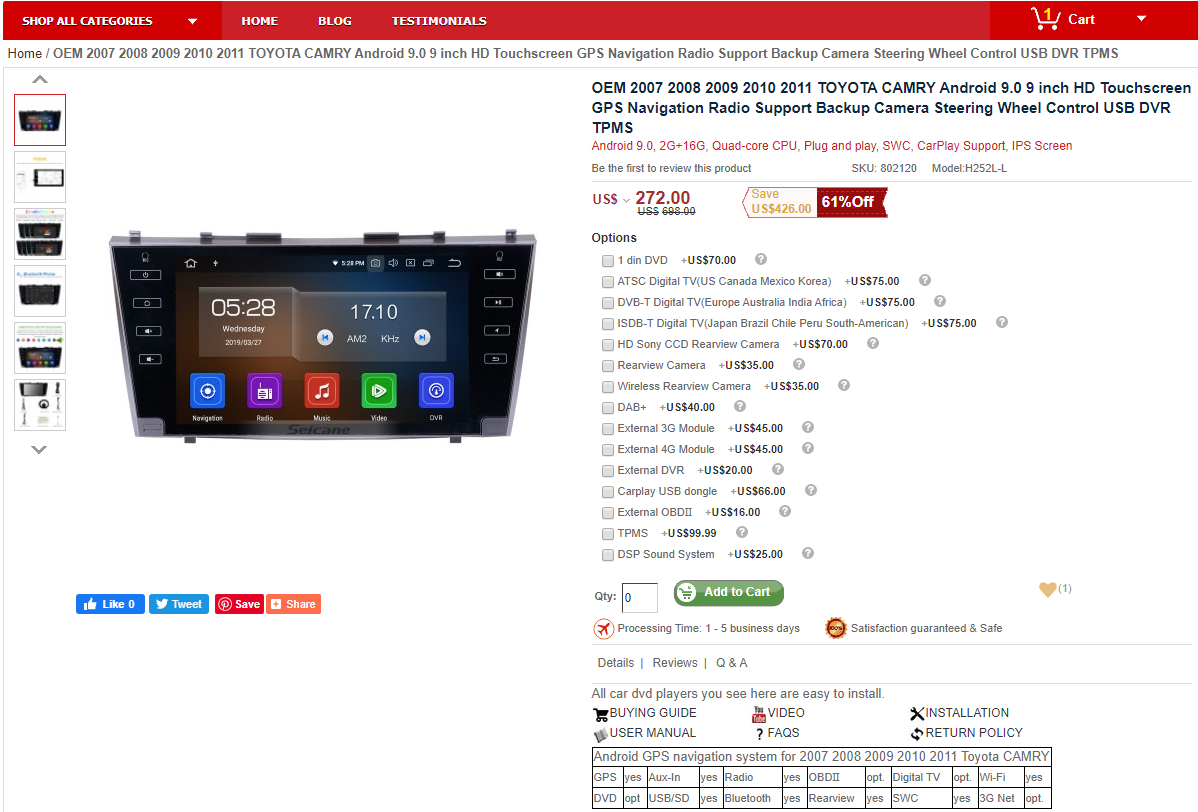Screen dimensions: 1198x812
Task: Click the help icon beside TPMS option
Action: coord(741,532)
